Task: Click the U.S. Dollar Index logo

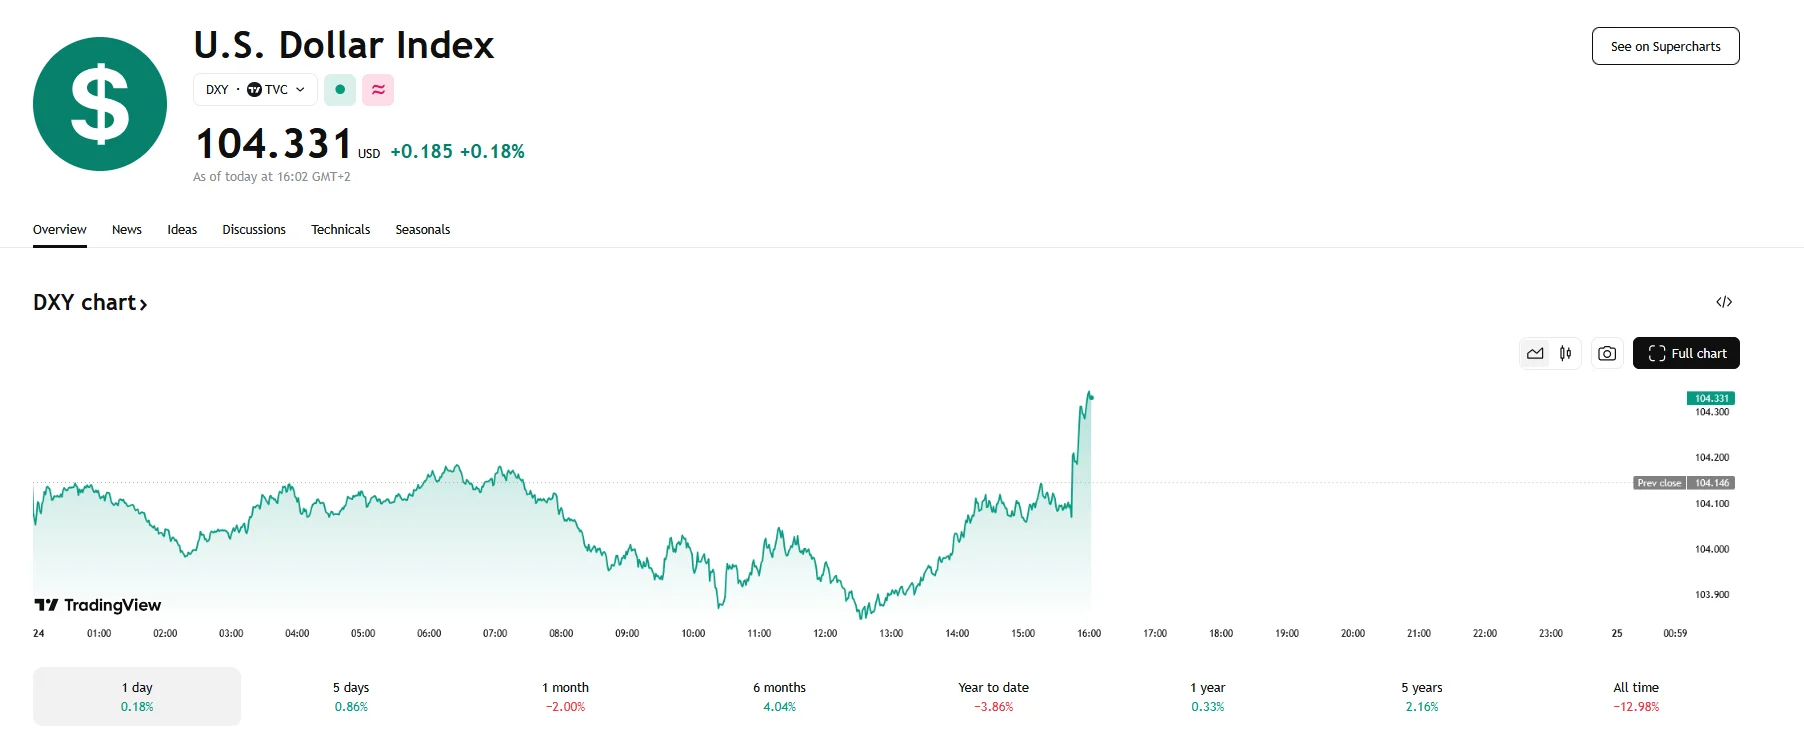Action: [100, 104]
